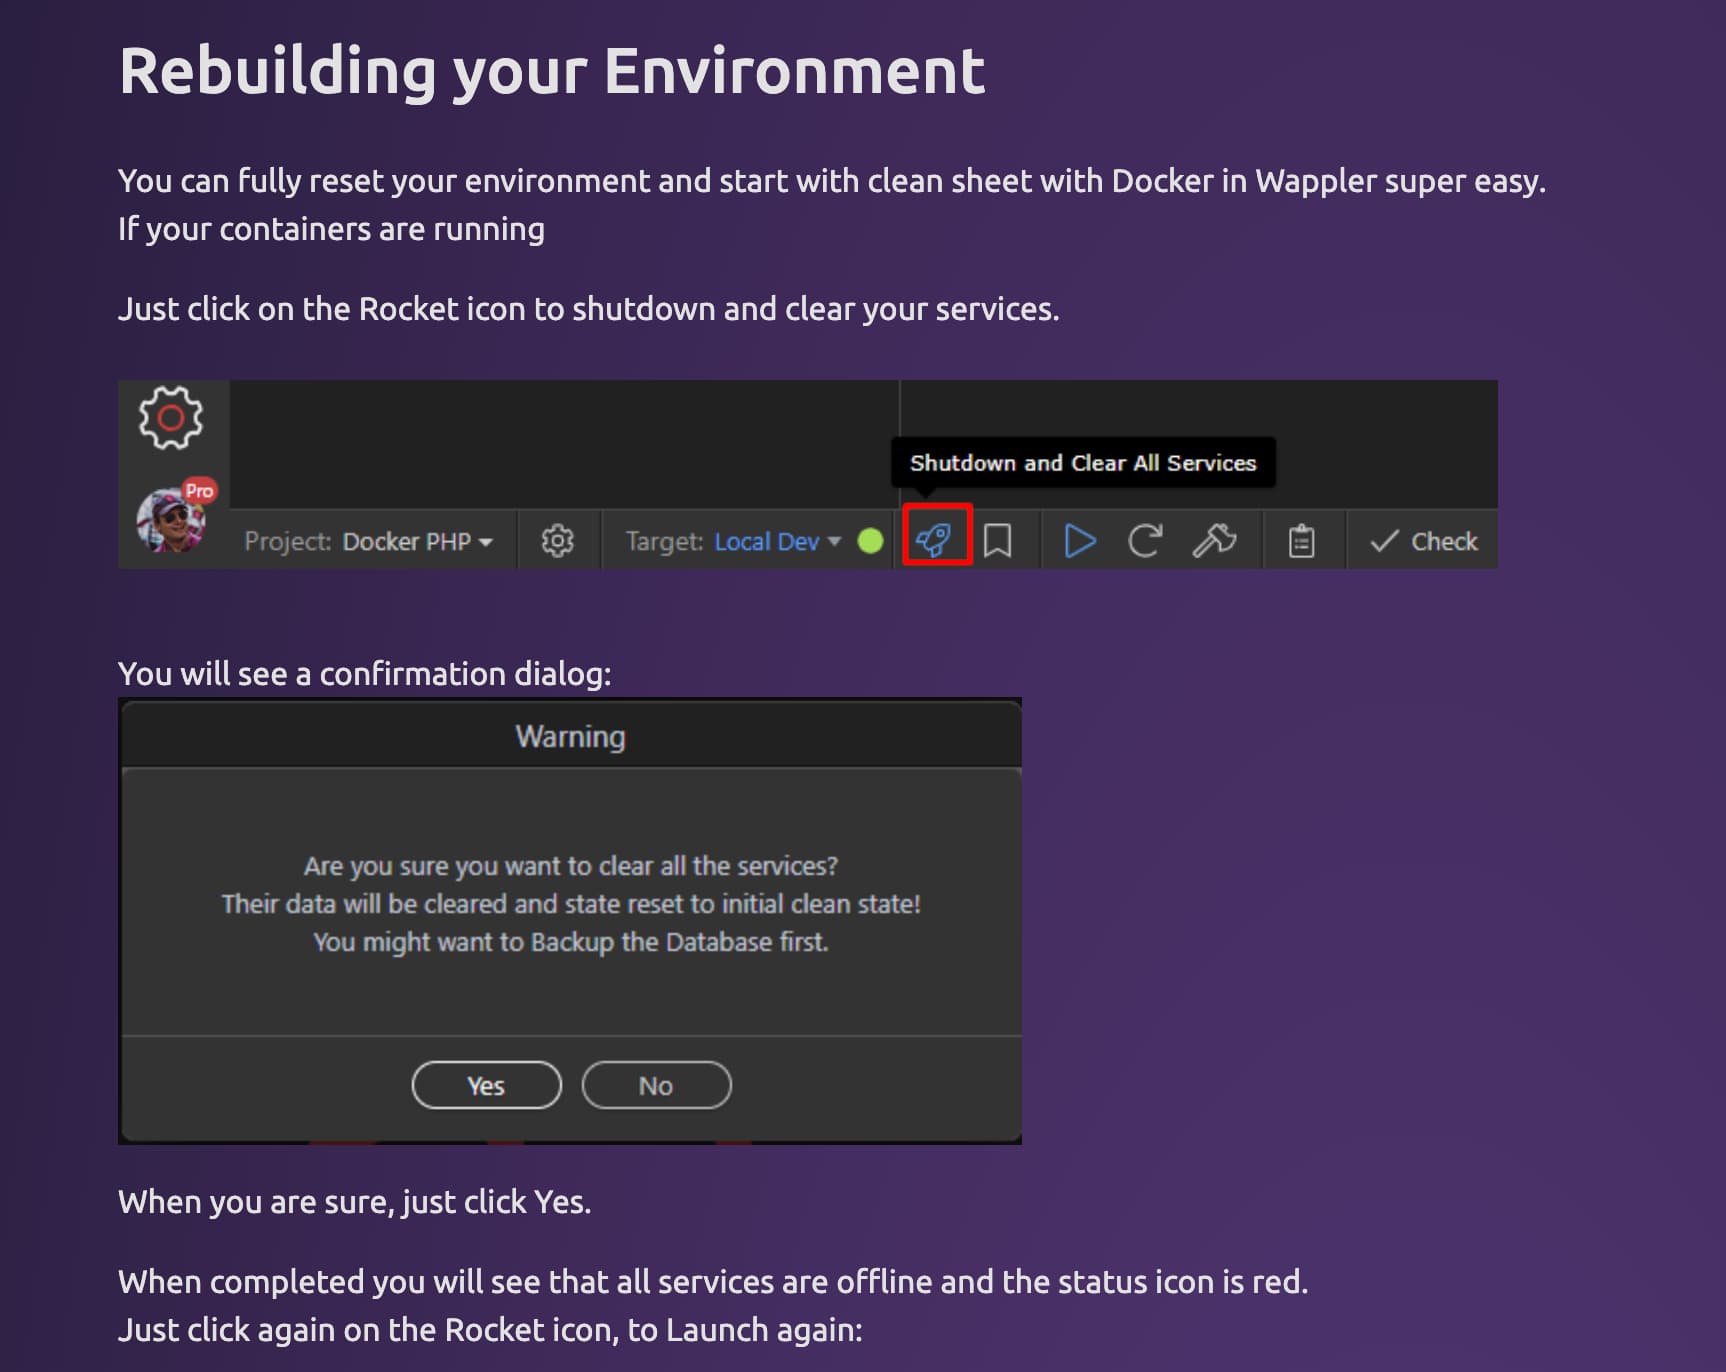
Task: Click the circular refresh arrow icon
Action: 1144,541
